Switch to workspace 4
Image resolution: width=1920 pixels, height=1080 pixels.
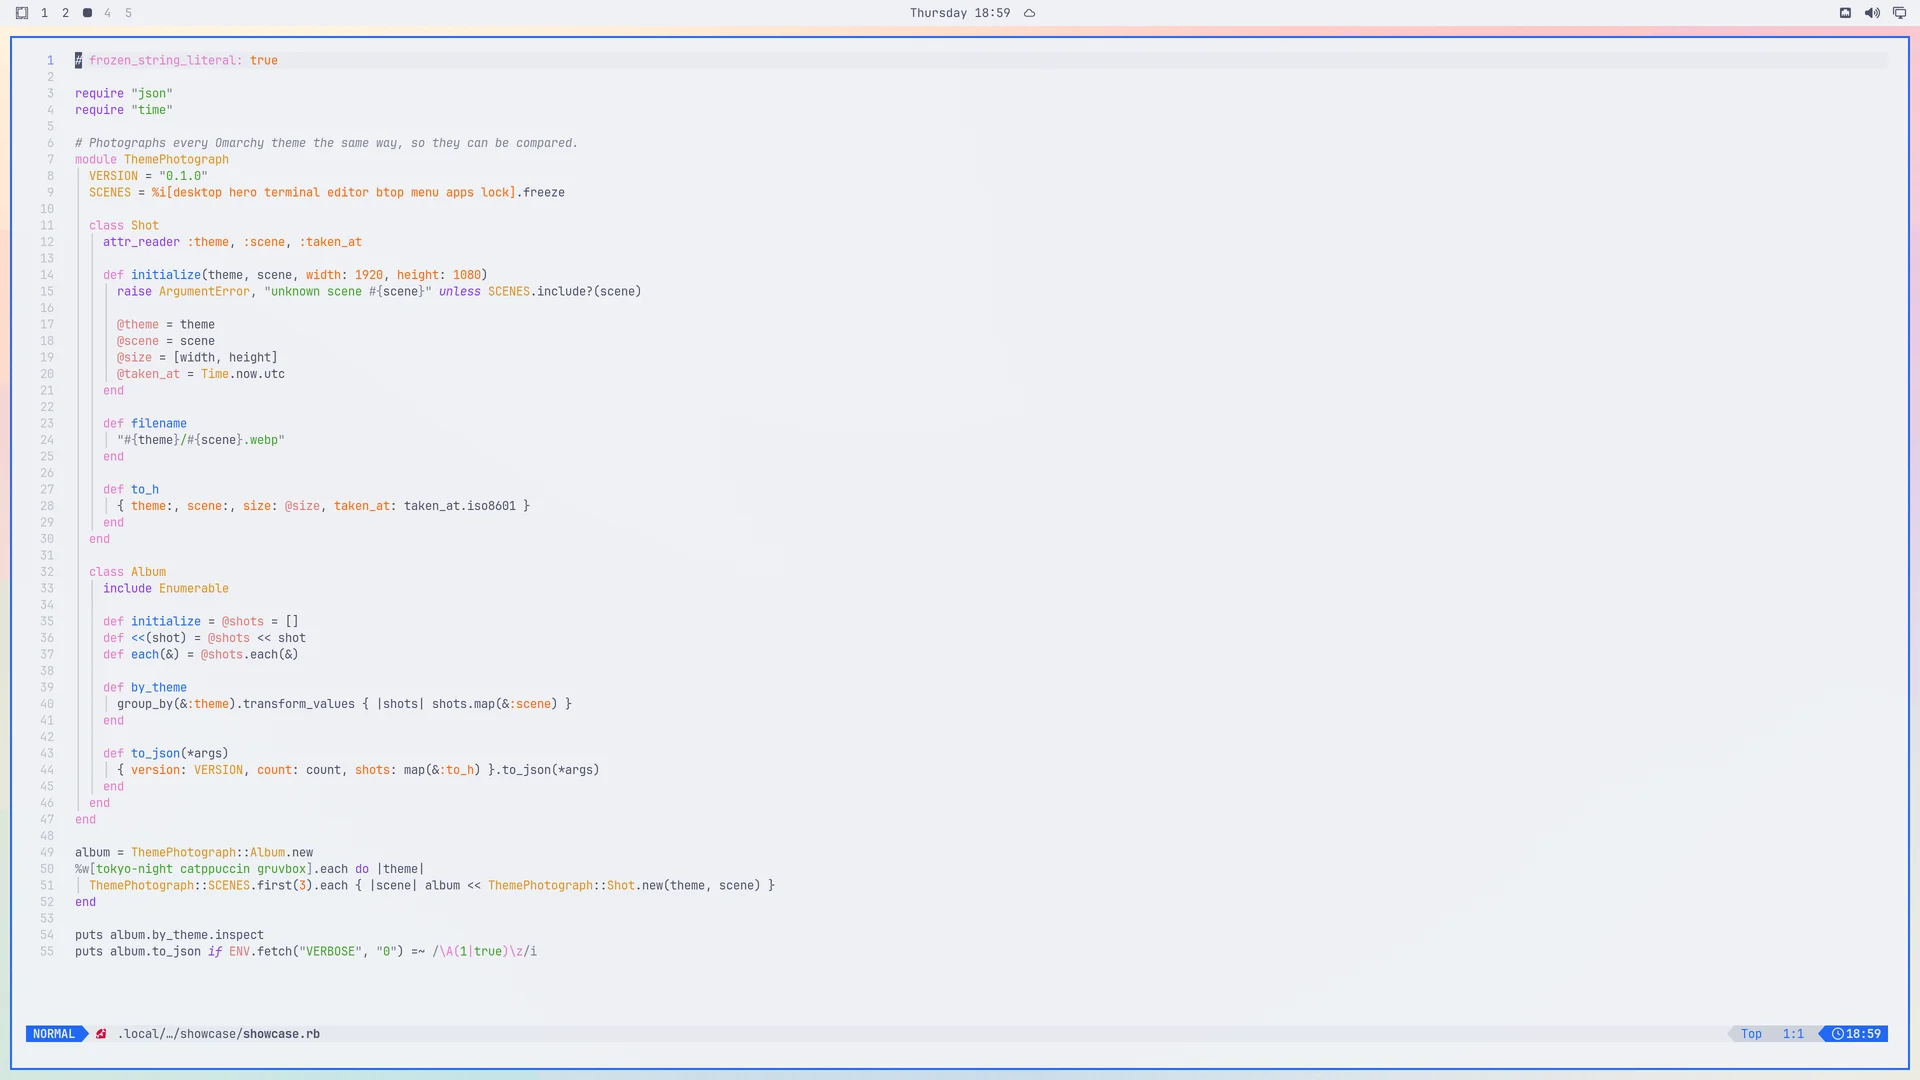click(x=107, y=13)
